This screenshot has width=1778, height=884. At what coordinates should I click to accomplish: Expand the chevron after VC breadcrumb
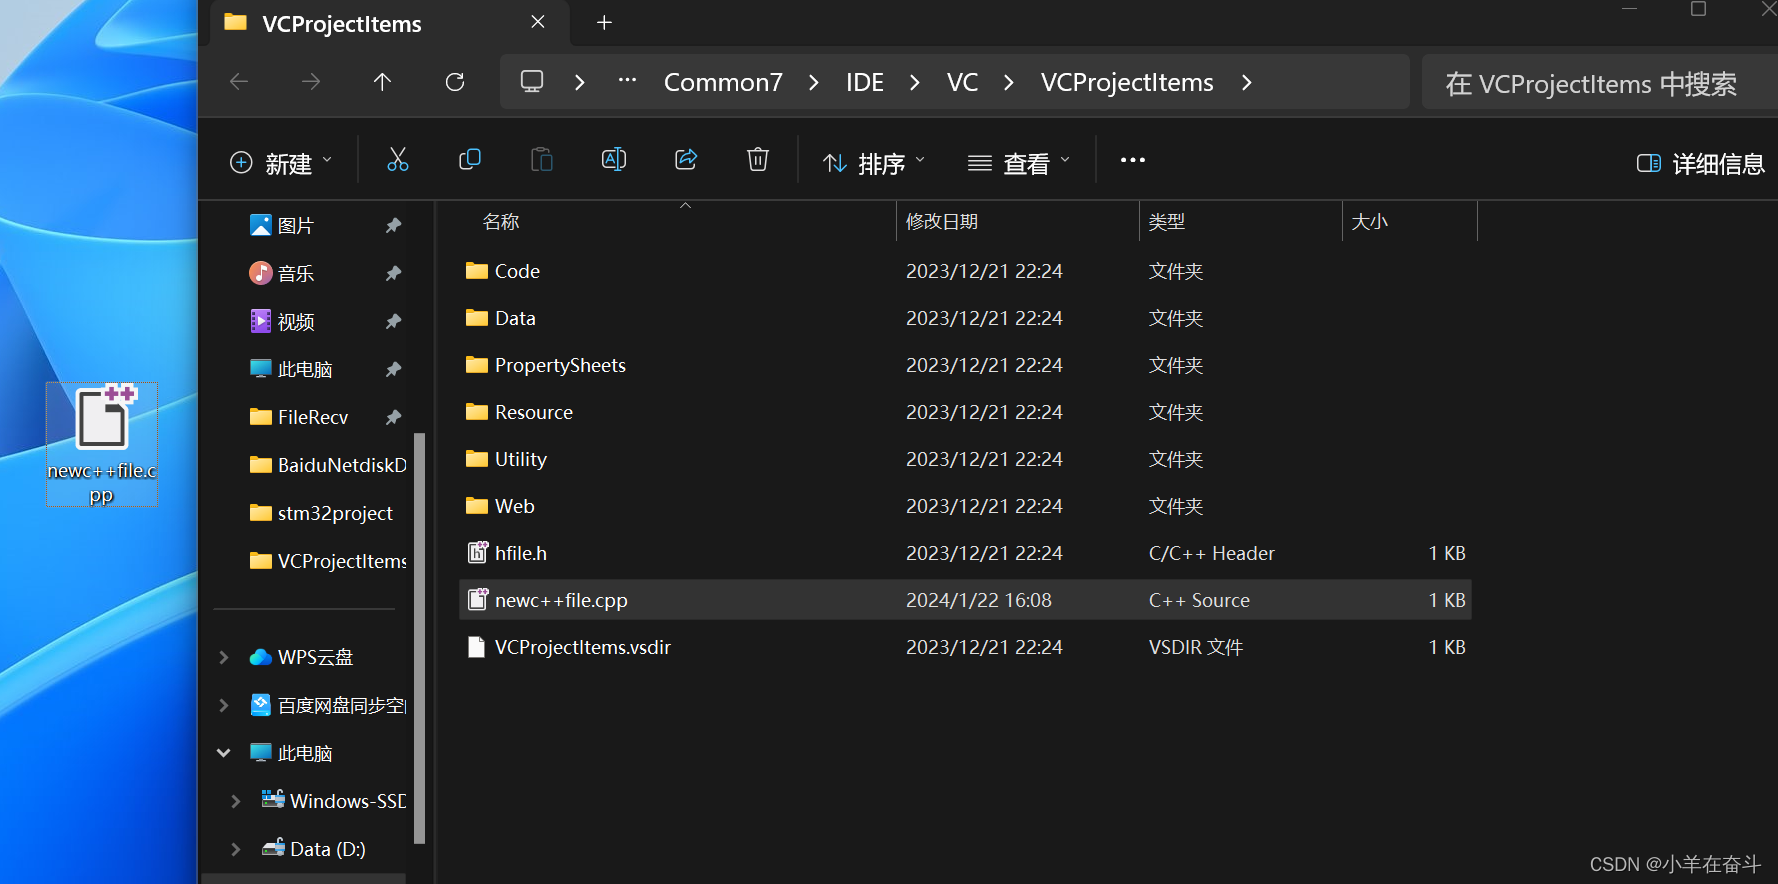click(x=1009, y=82)
